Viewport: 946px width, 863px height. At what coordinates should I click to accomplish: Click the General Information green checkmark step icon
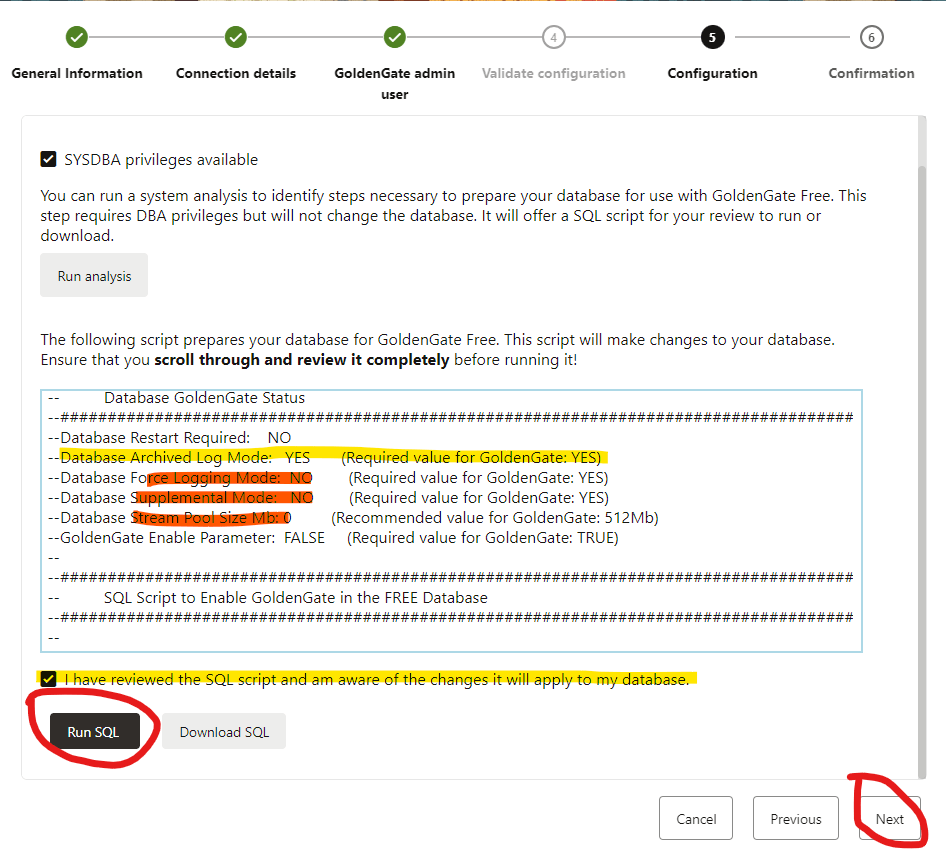coord(77,38)
